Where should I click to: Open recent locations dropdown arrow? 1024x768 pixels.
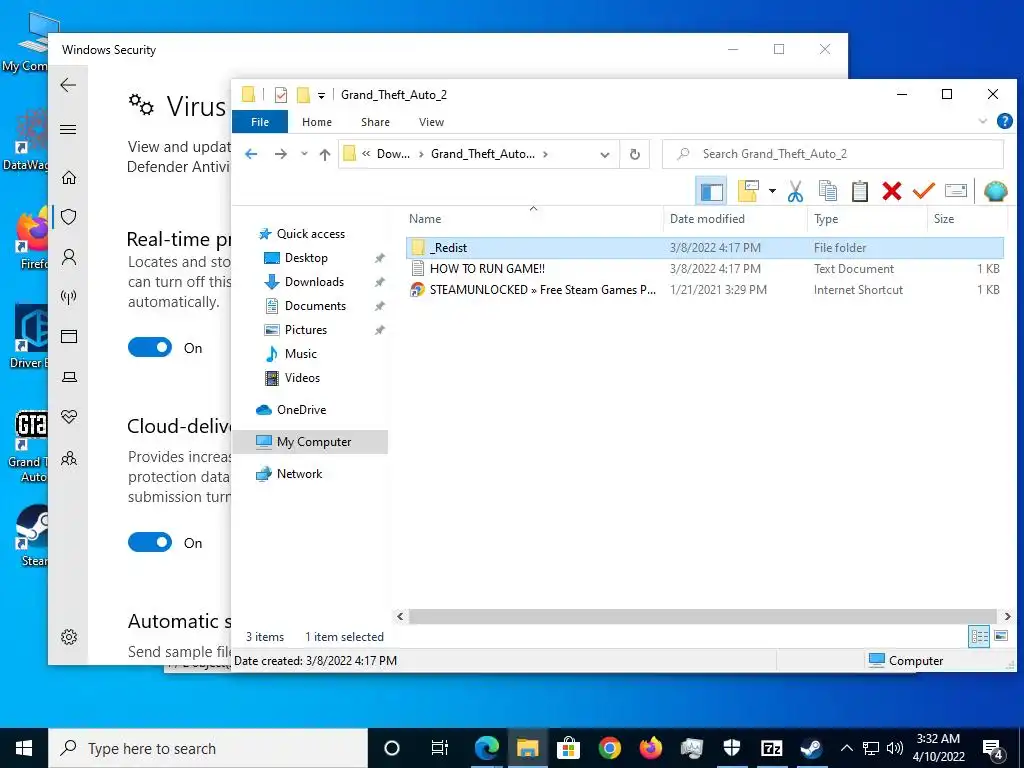point(304,154)
